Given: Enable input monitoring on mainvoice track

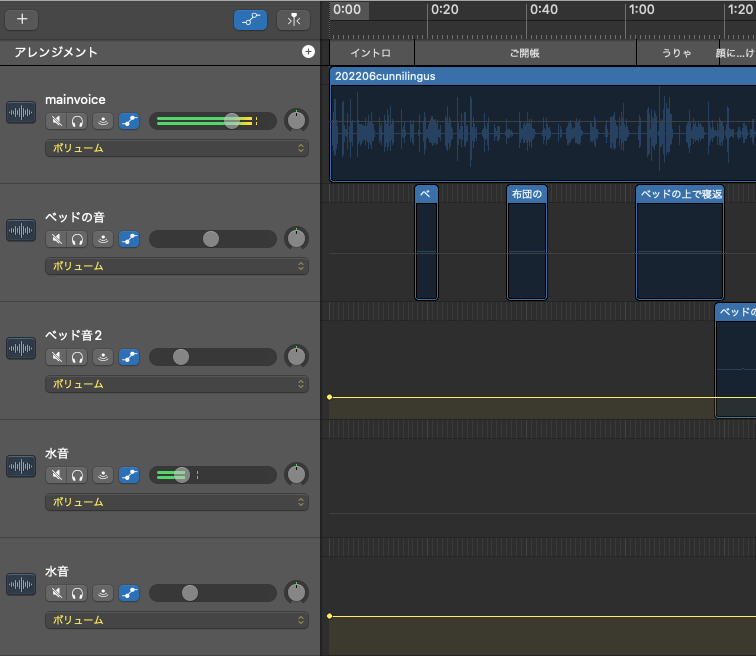Looking at the screenshot, I should point(103,121).
